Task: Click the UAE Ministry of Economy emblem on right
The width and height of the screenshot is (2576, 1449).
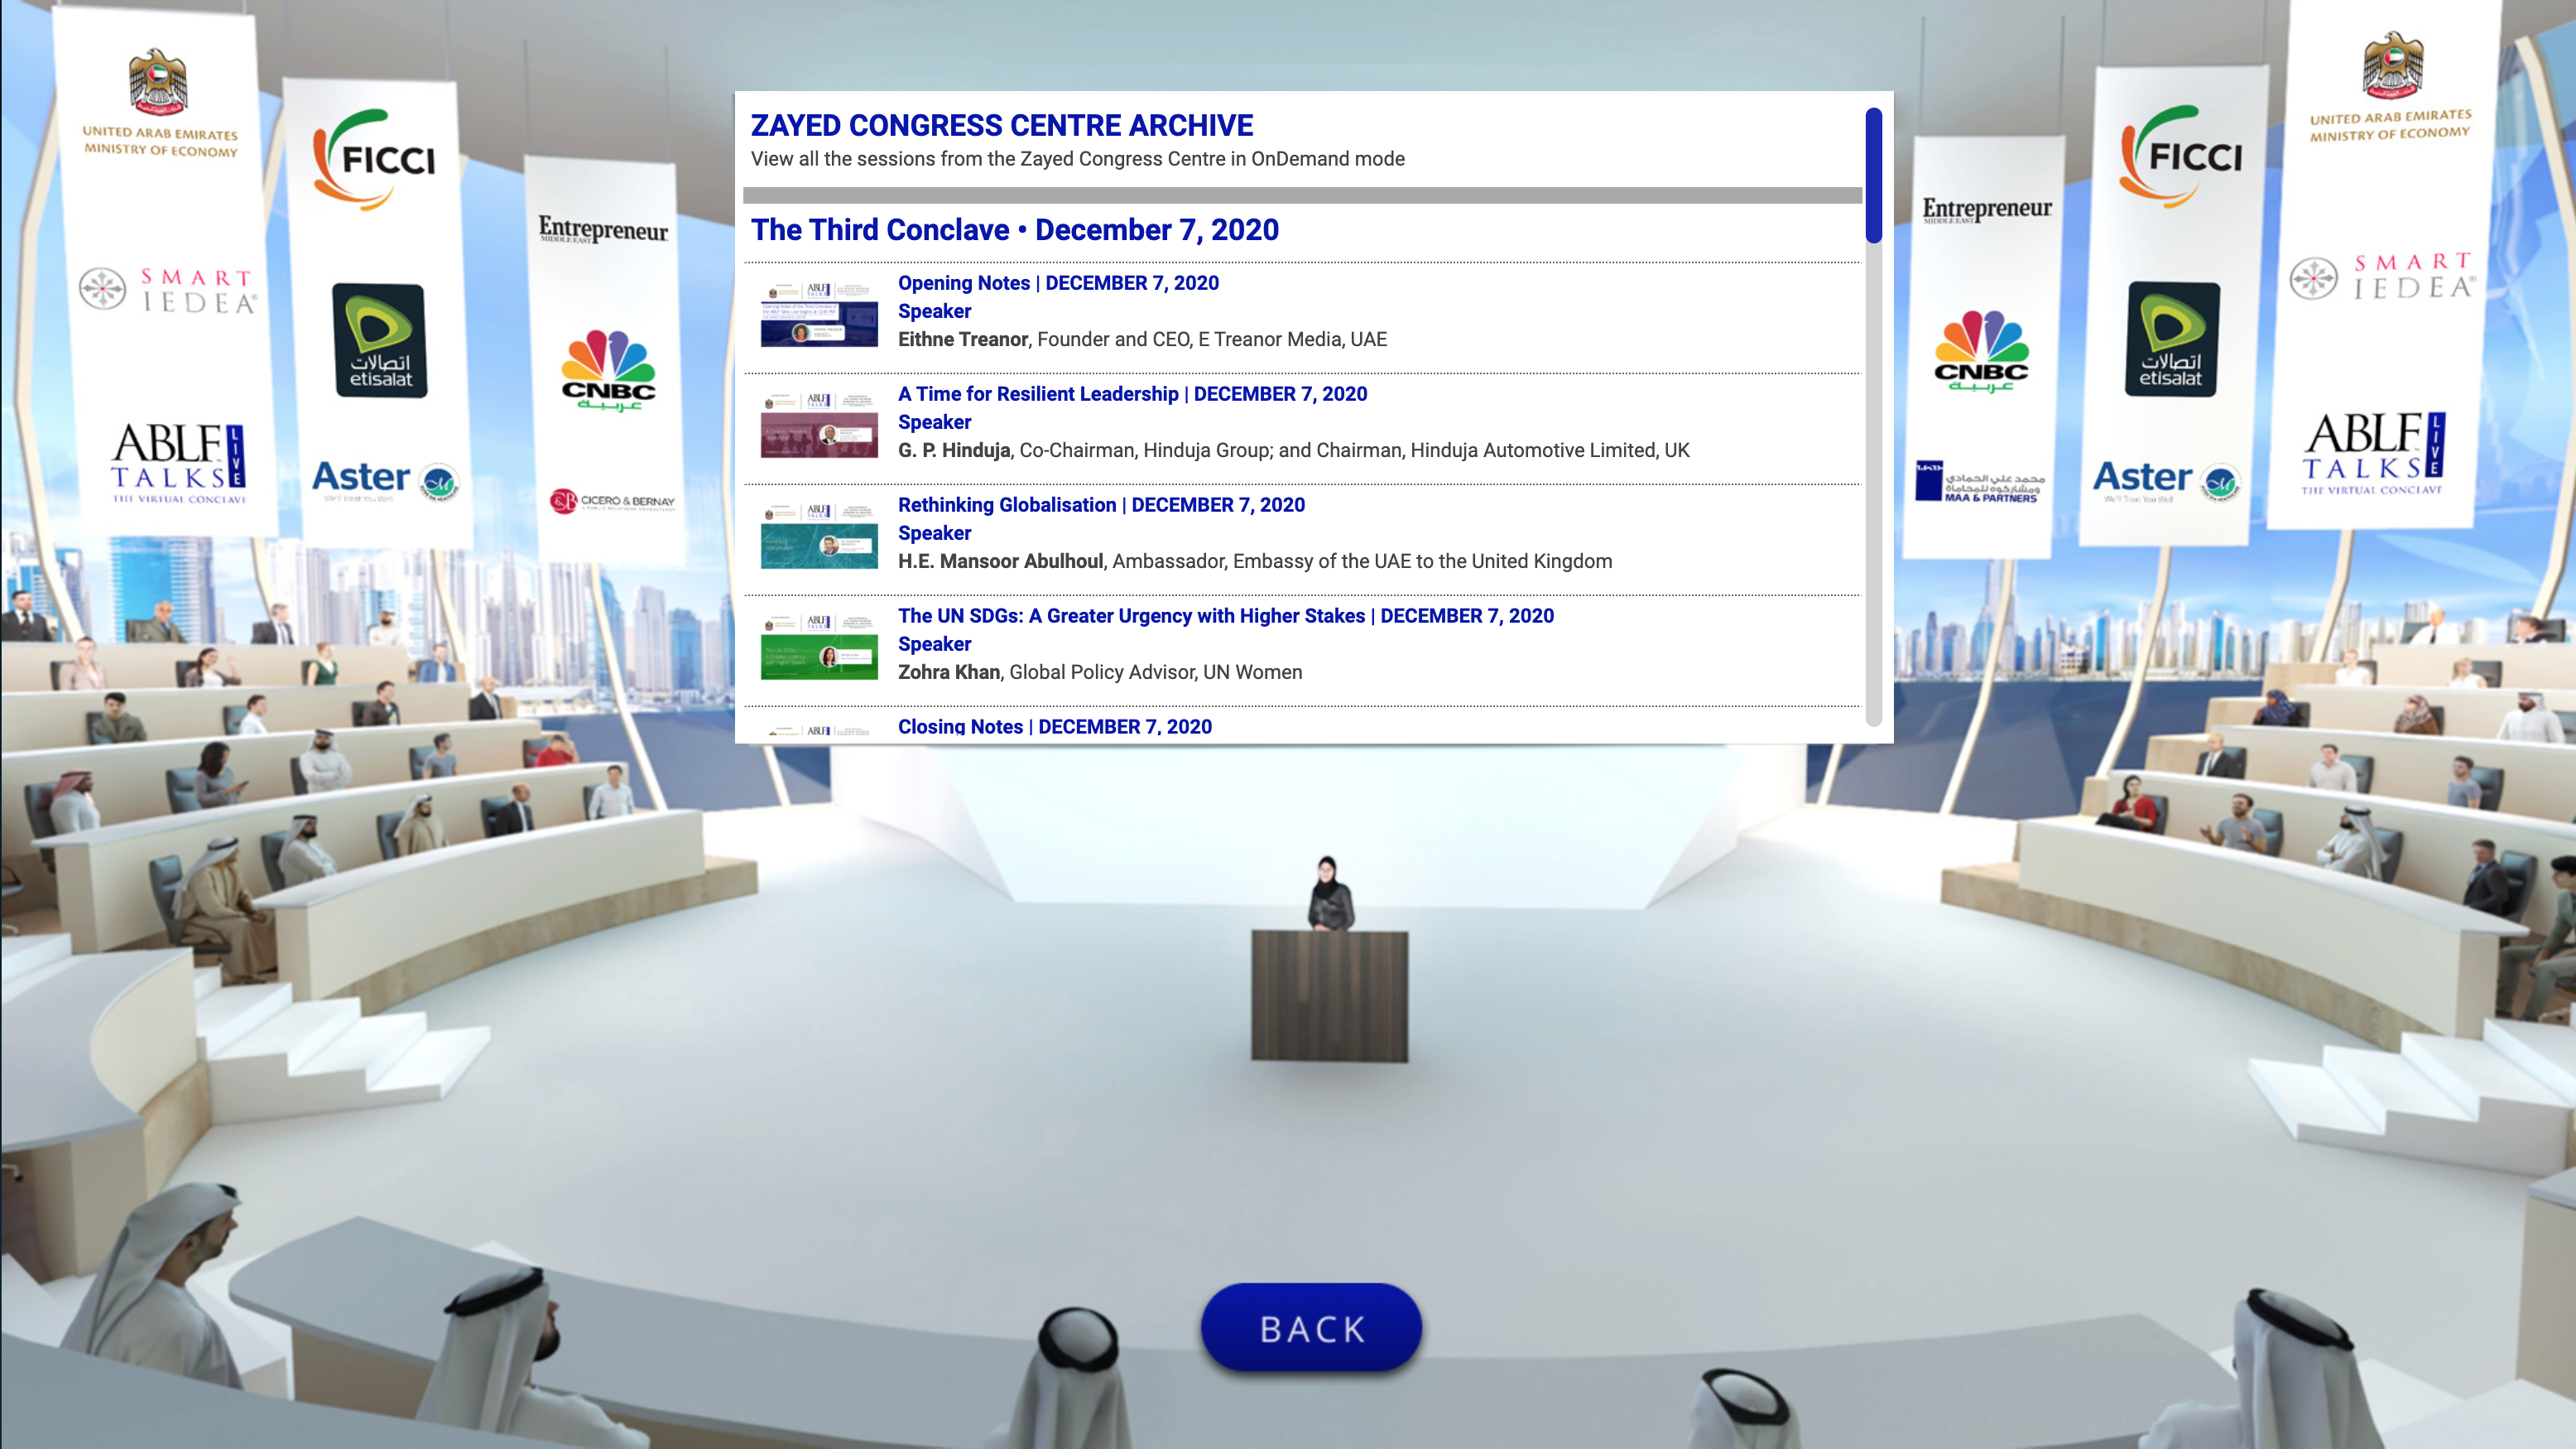Action: click(2390, 87)
